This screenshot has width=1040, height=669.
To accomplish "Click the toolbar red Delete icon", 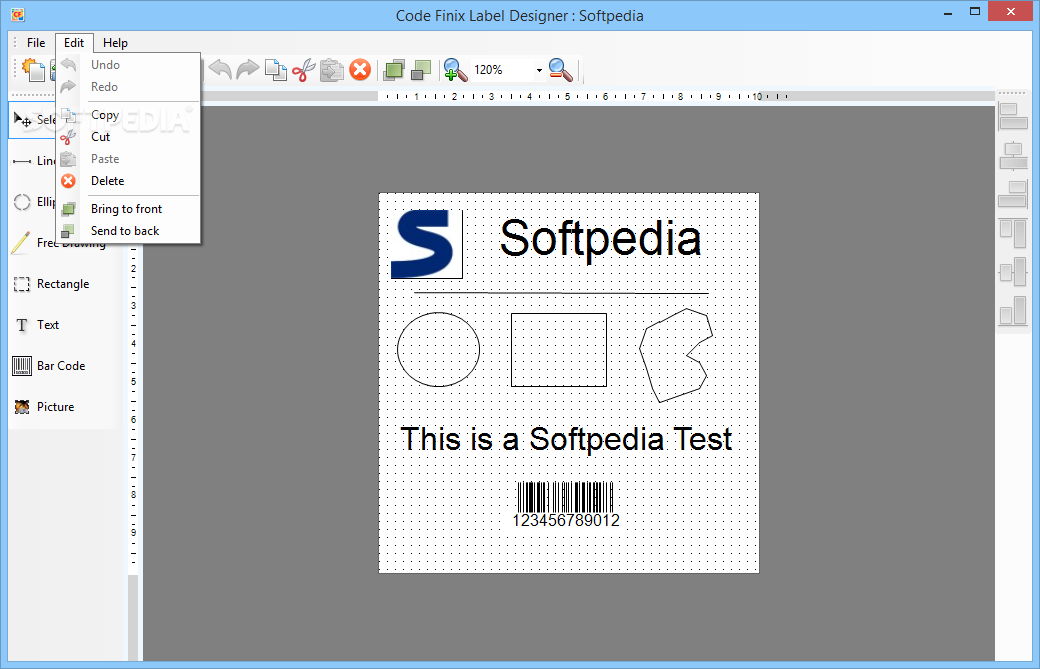I will [x=360, y=70].
